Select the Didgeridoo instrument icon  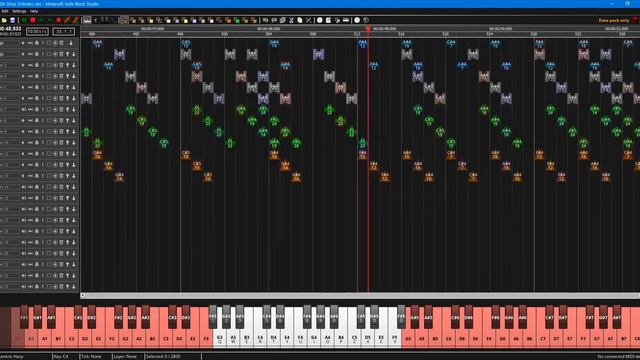pos(228,20)
